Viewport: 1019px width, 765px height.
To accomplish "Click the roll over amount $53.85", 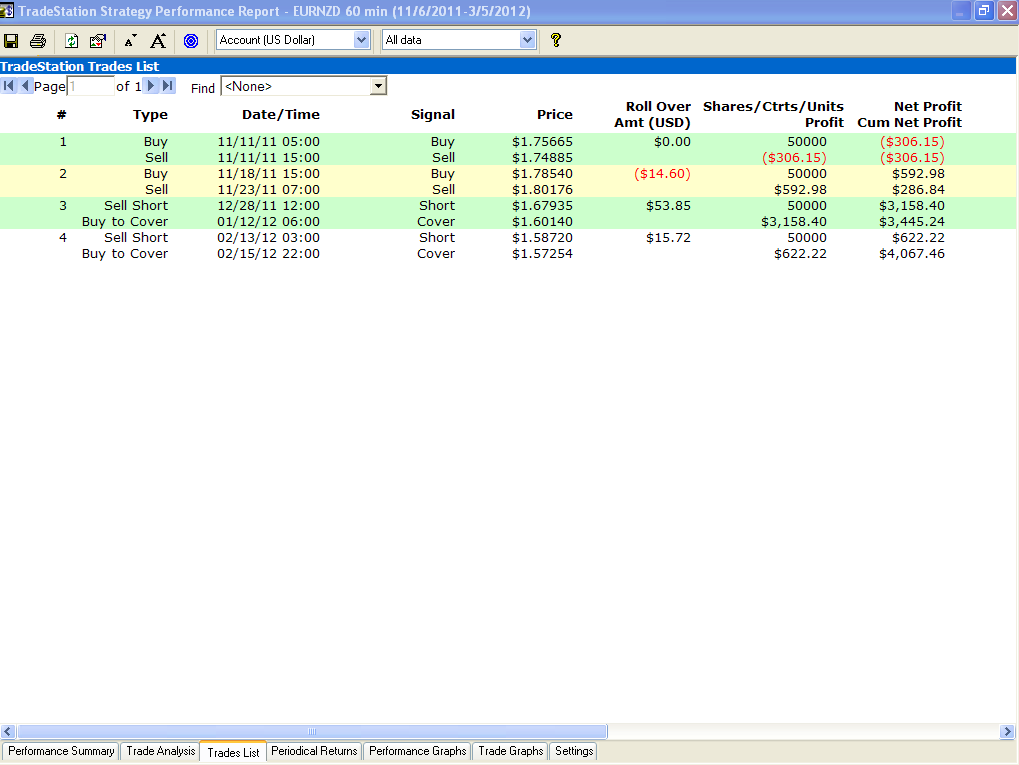I will [668, 205].
